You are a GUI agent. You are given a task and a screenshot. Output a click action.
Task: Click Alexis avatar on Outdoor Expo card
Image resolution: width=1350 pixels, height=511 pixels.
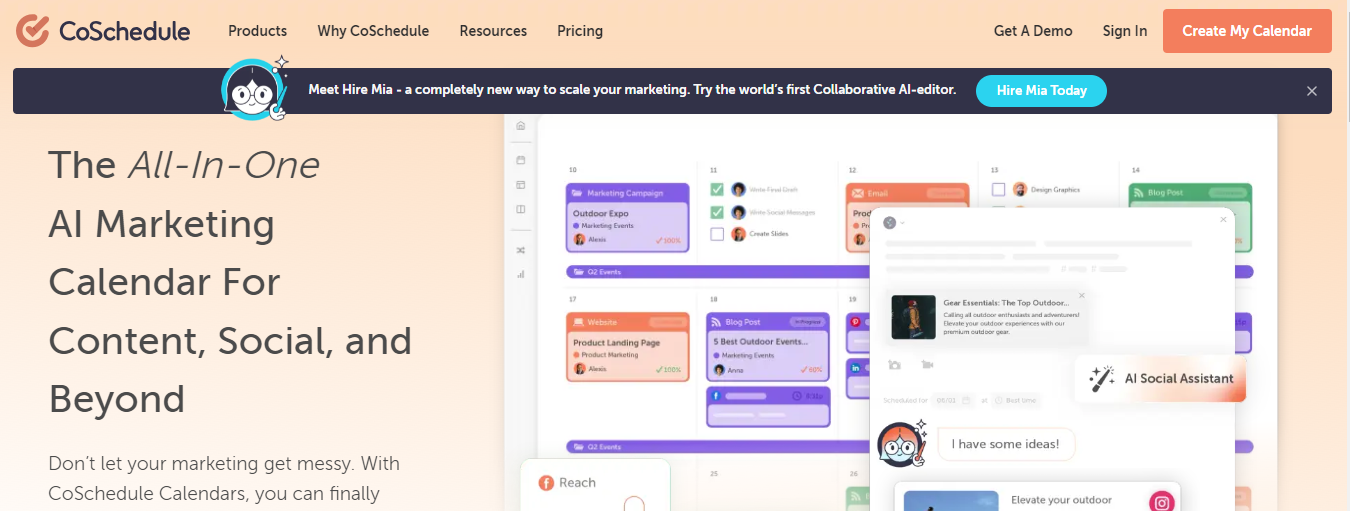pos(579,240)
